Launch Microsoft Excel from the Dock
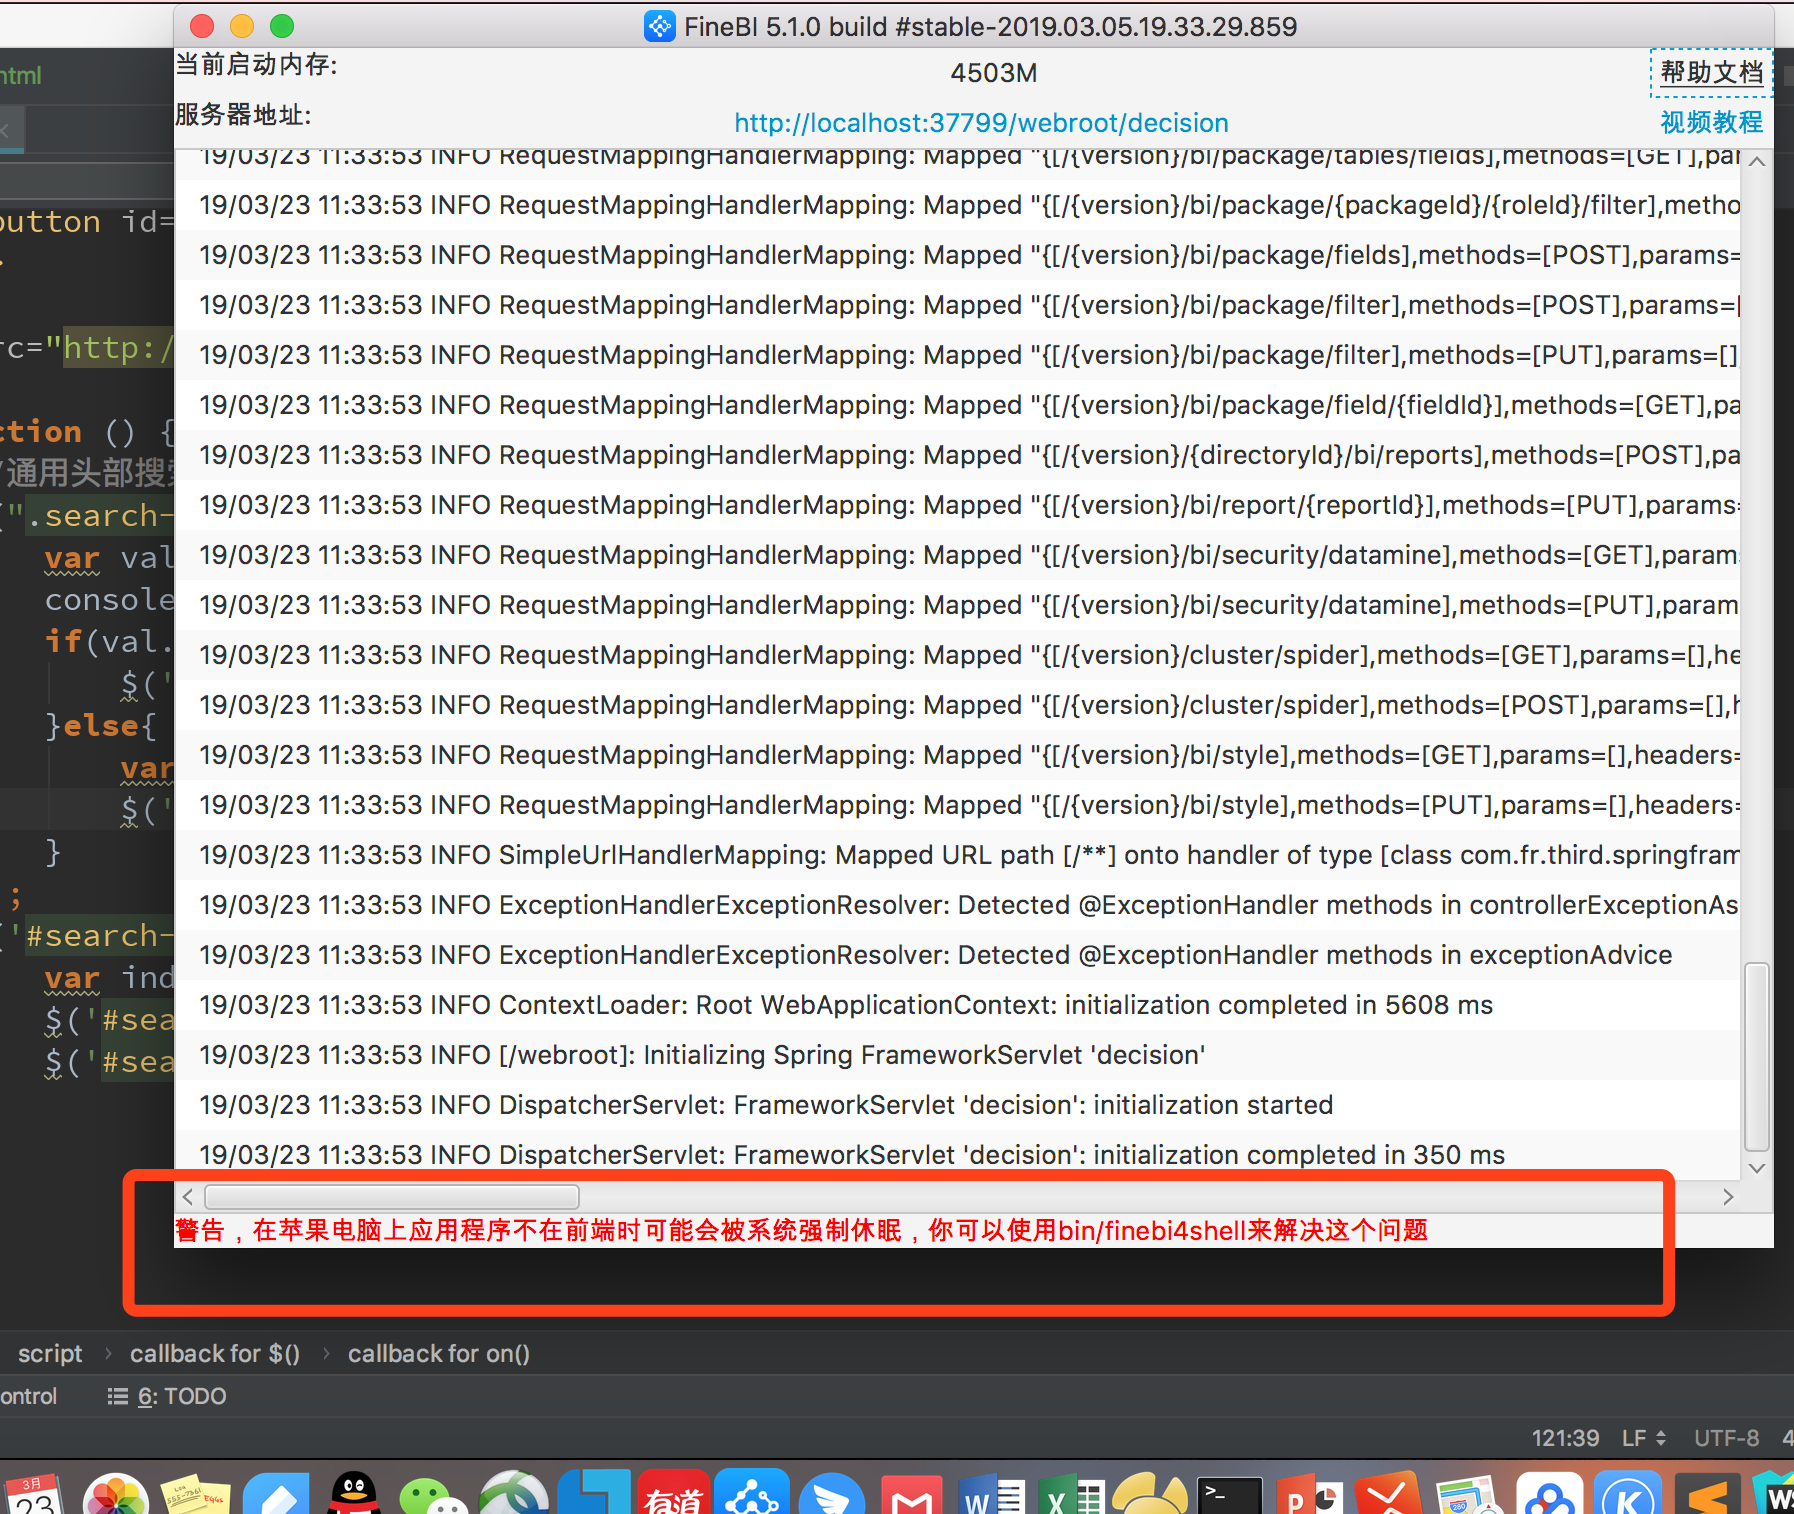The image size is (1794, 1514). [1070, 1494]
